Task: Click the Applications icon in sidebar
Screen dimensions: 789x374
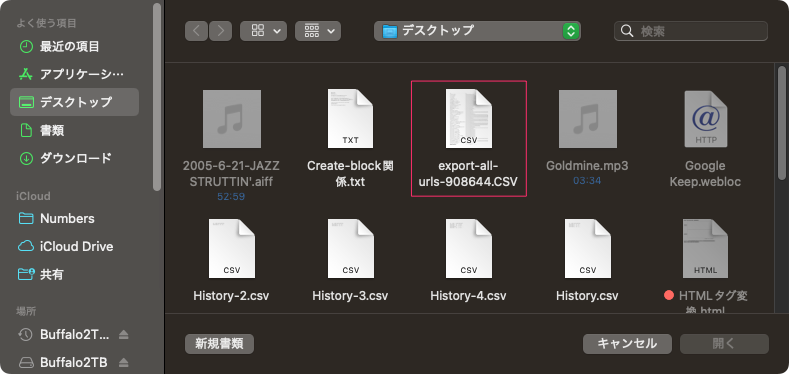Action: [25, 74]
